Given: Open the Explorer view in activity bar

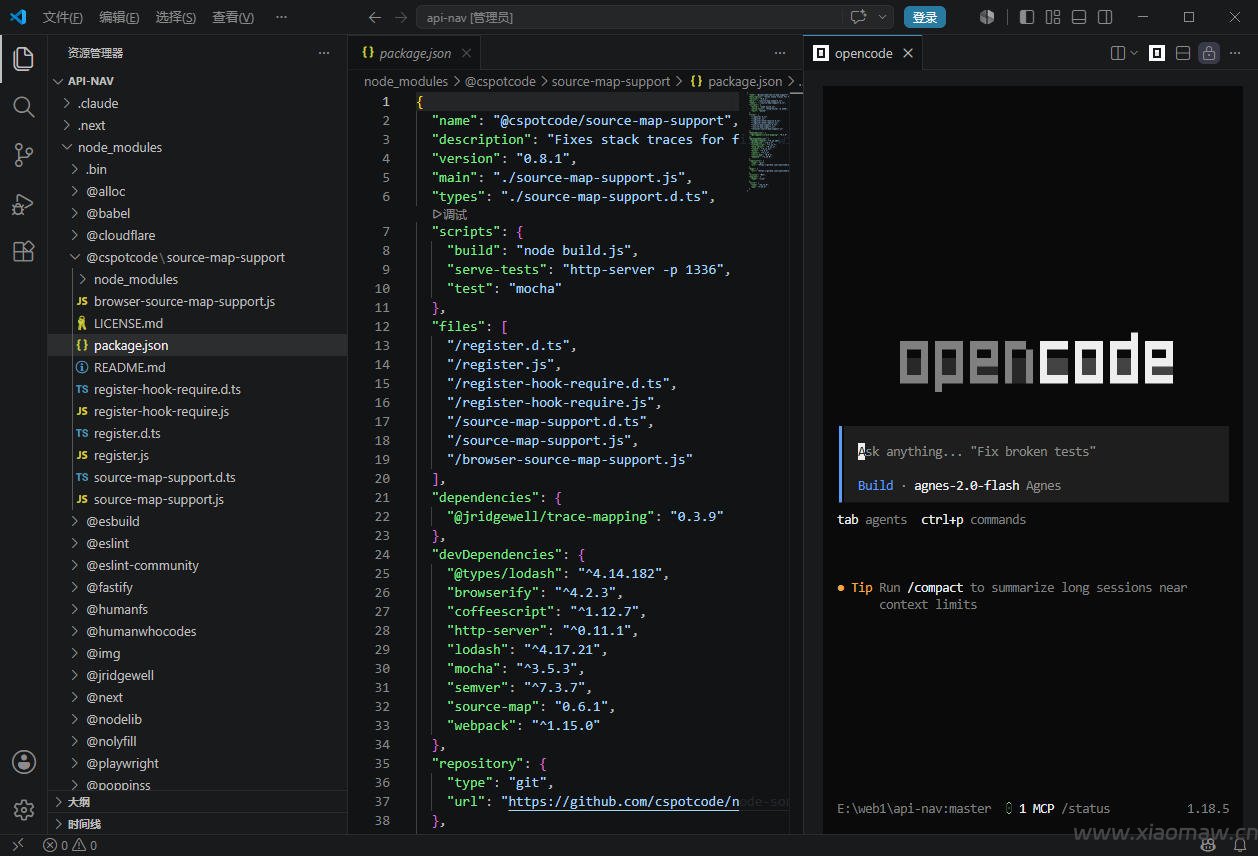Looking at the screenshot, I should 24,59.
